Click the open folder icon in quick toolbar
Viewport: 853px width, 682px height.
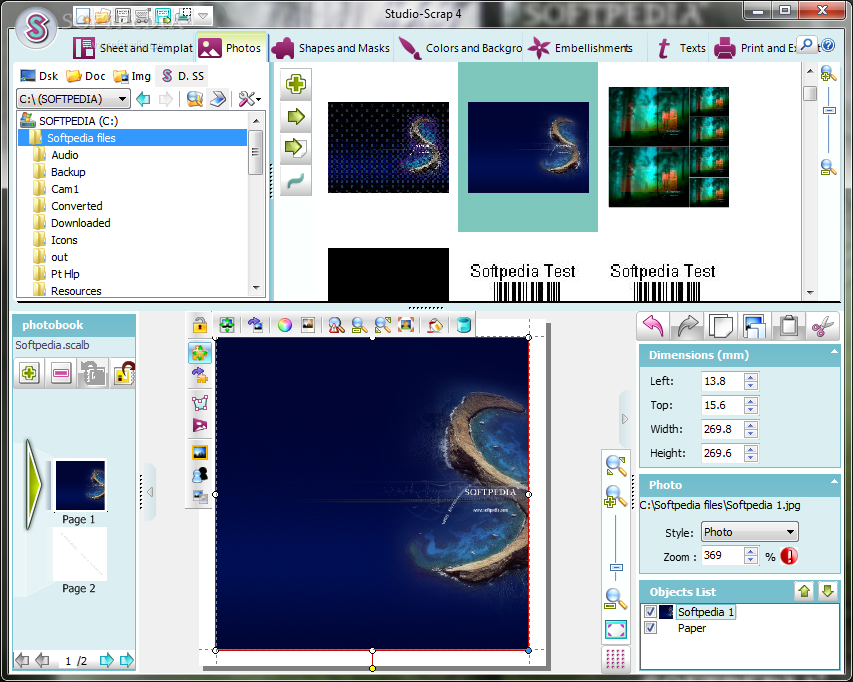point(103,16)
